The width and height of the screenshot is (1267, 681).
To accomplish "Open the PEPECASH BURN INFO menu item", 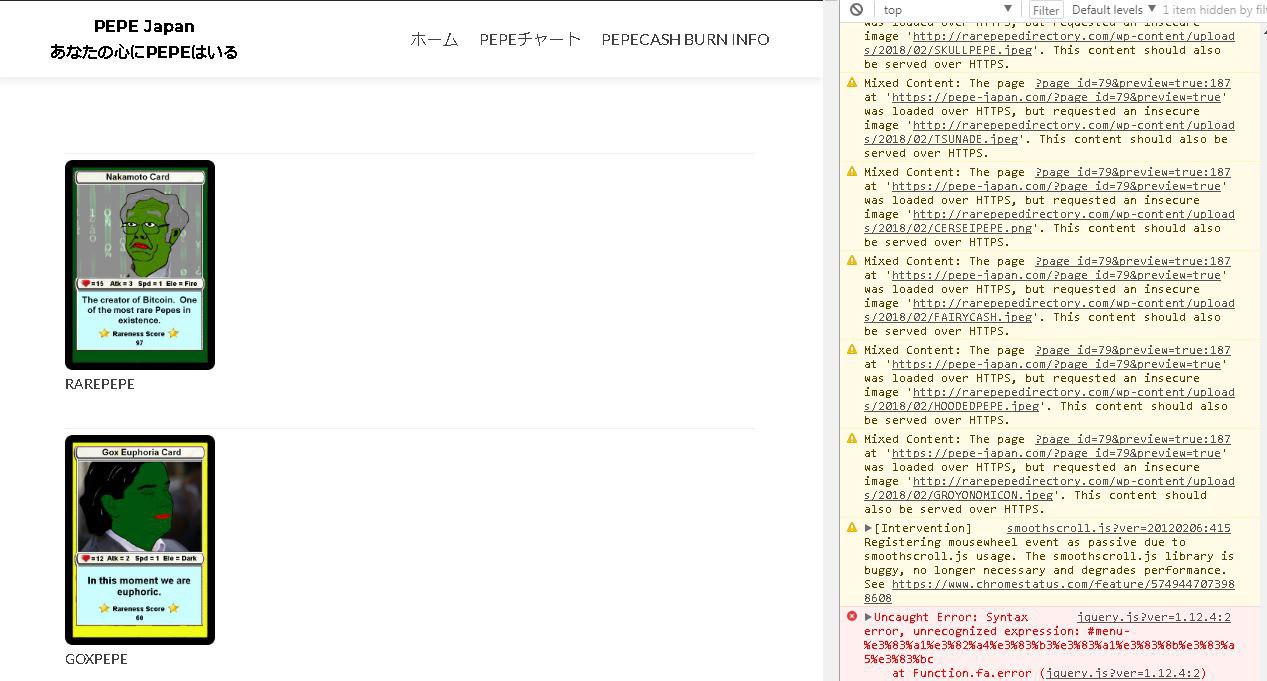I will (685, 39).
